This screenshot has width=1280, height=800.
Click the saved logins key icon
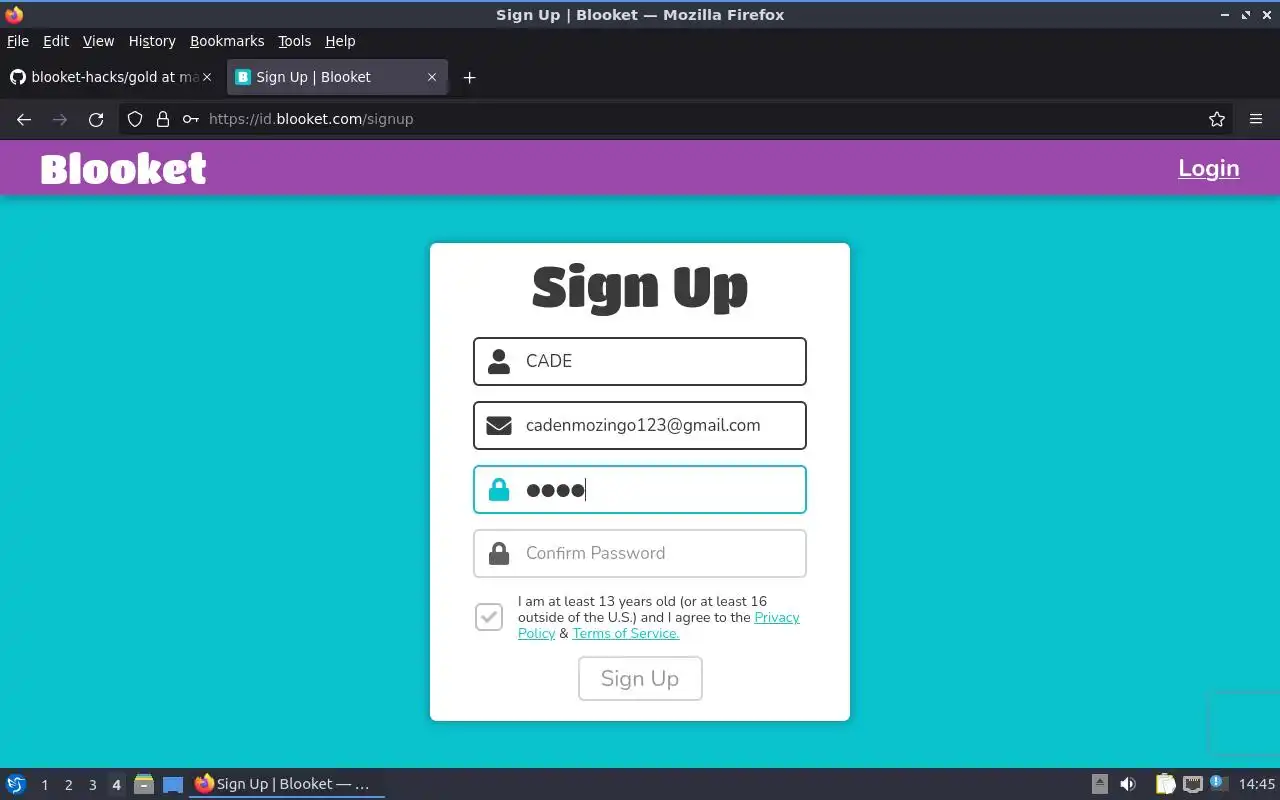click(191, 119)
